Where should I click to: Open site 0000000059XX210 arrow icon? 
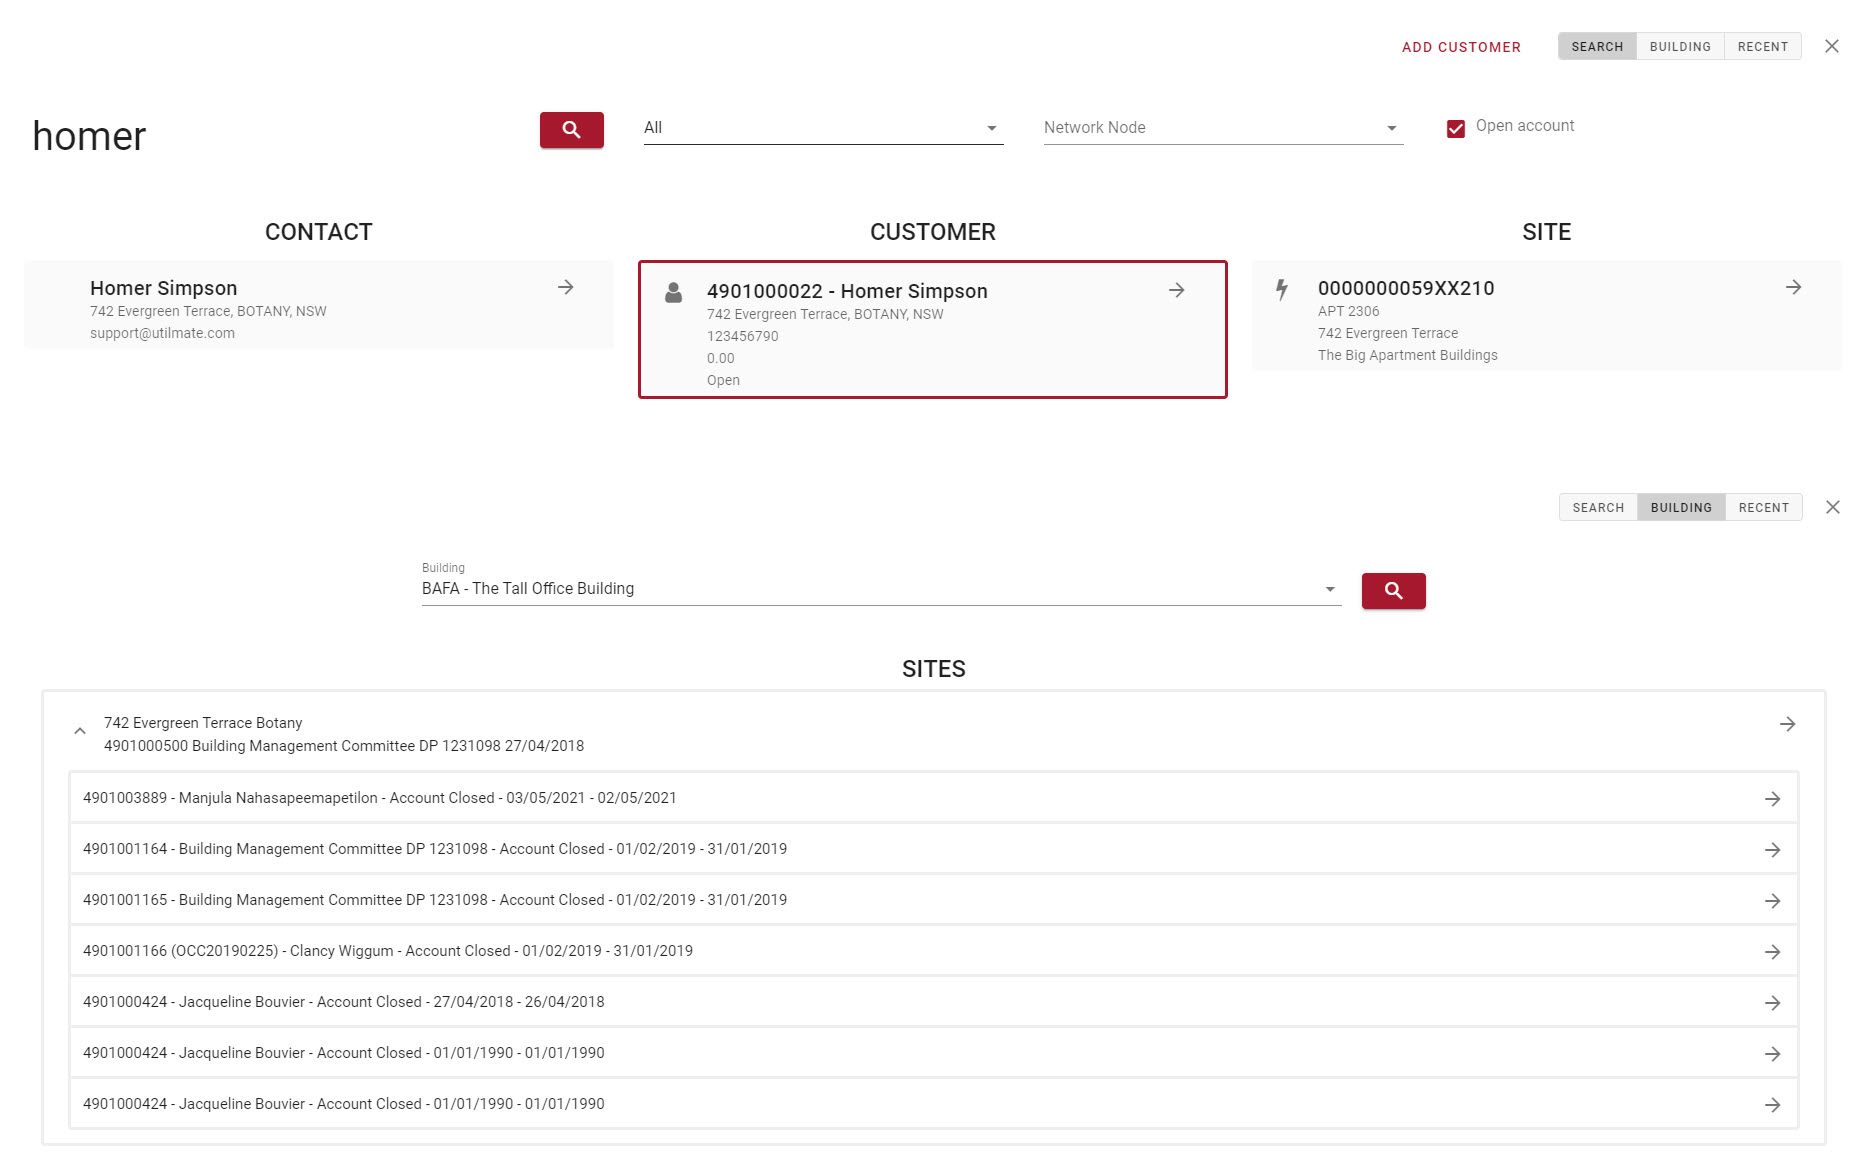(x=1794, y=287)
